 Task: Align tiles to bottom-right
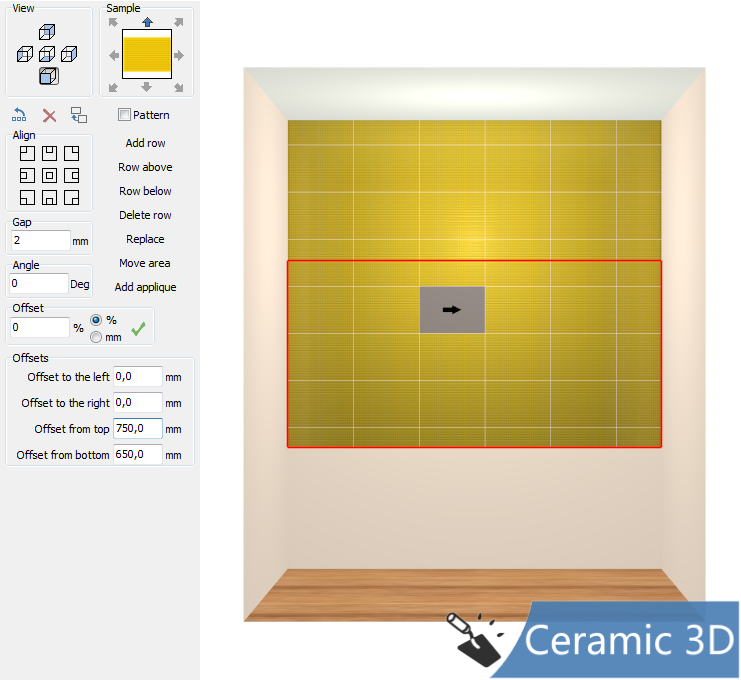71,198
